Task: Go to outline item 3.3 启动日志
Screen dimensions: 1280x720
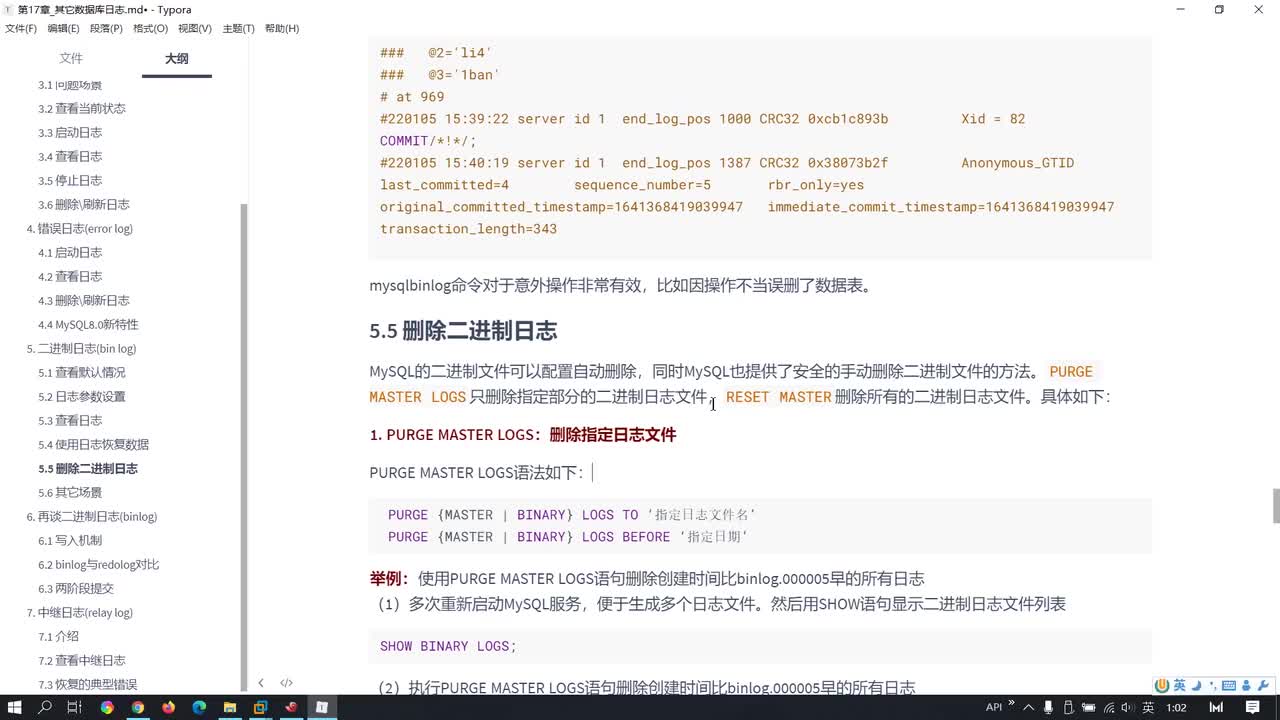Action: click(x=70, y=132)
